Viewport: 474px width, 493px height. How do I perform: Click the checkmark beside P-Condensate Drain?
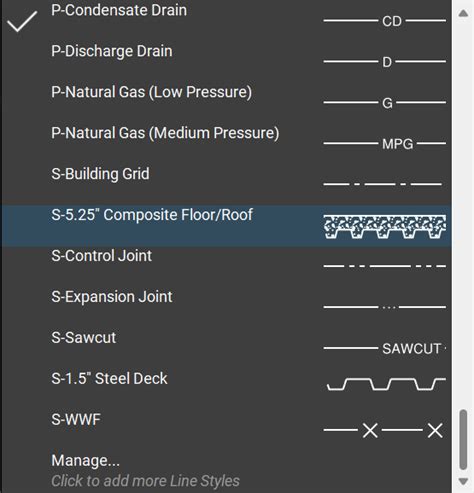[x=22, y=21]
